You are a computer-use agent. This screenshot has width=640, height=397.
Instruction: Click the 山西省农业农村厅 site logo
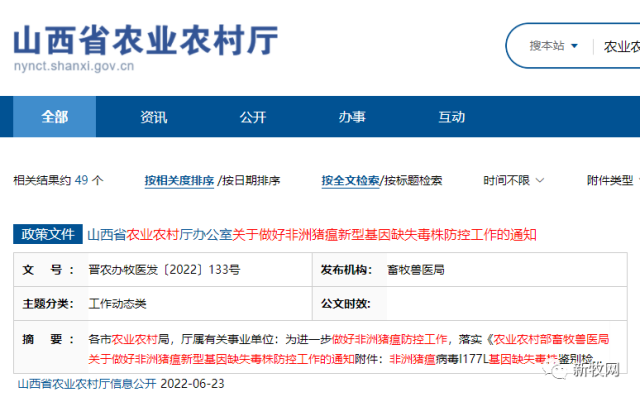(x=146, y=40)
